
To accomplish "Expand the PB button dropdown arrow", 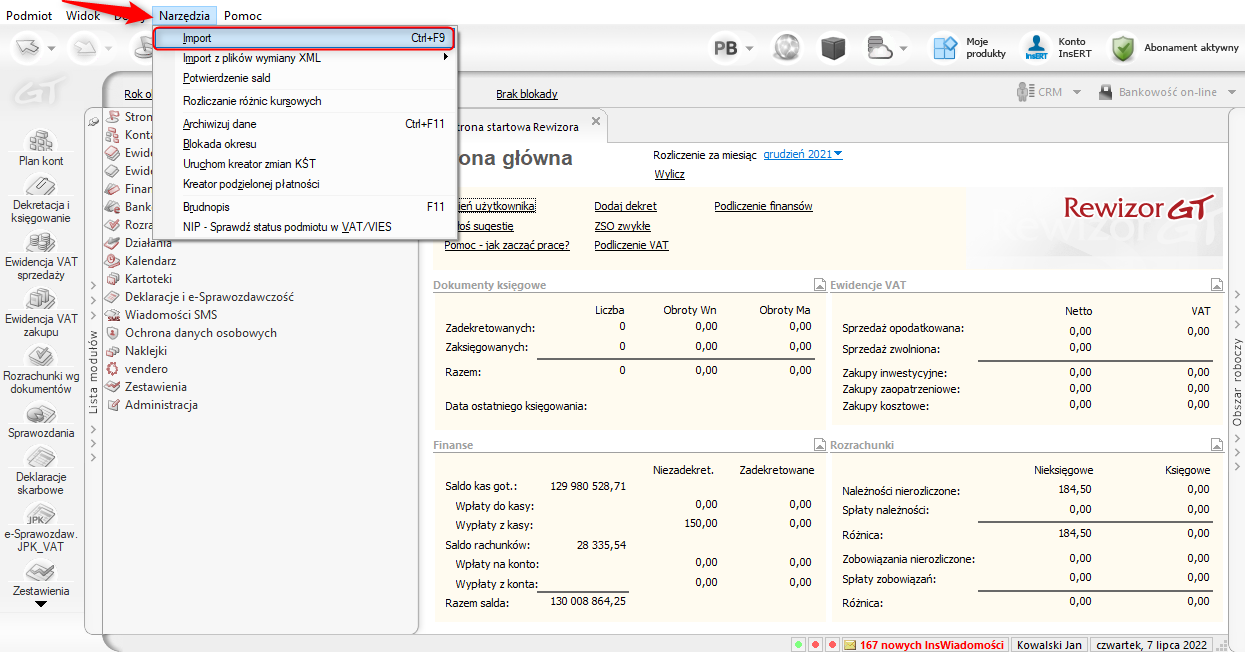I will coord(750,48).
